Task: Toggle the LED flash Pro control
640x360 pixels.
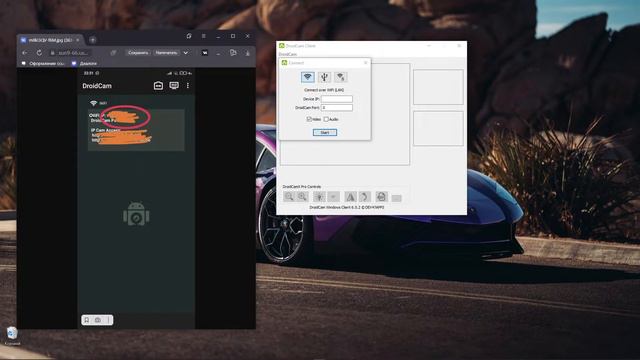Action: pyautogui.click(x=320, y=197)
